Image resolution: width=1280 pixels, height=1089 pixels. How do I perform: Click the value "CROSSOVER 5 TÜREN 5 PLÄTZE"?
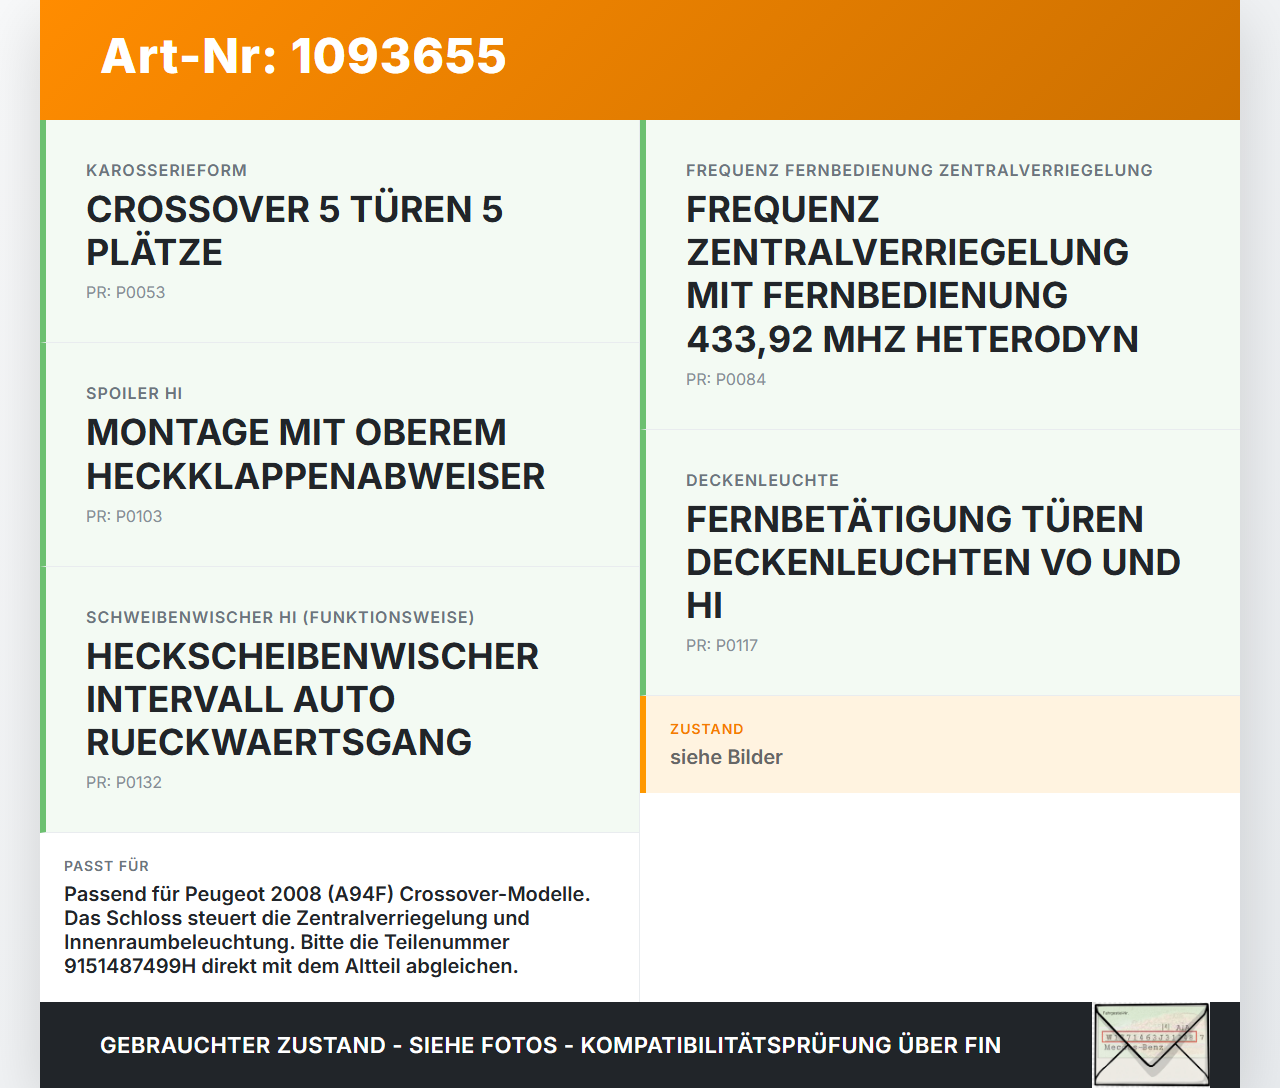(295, 231)
